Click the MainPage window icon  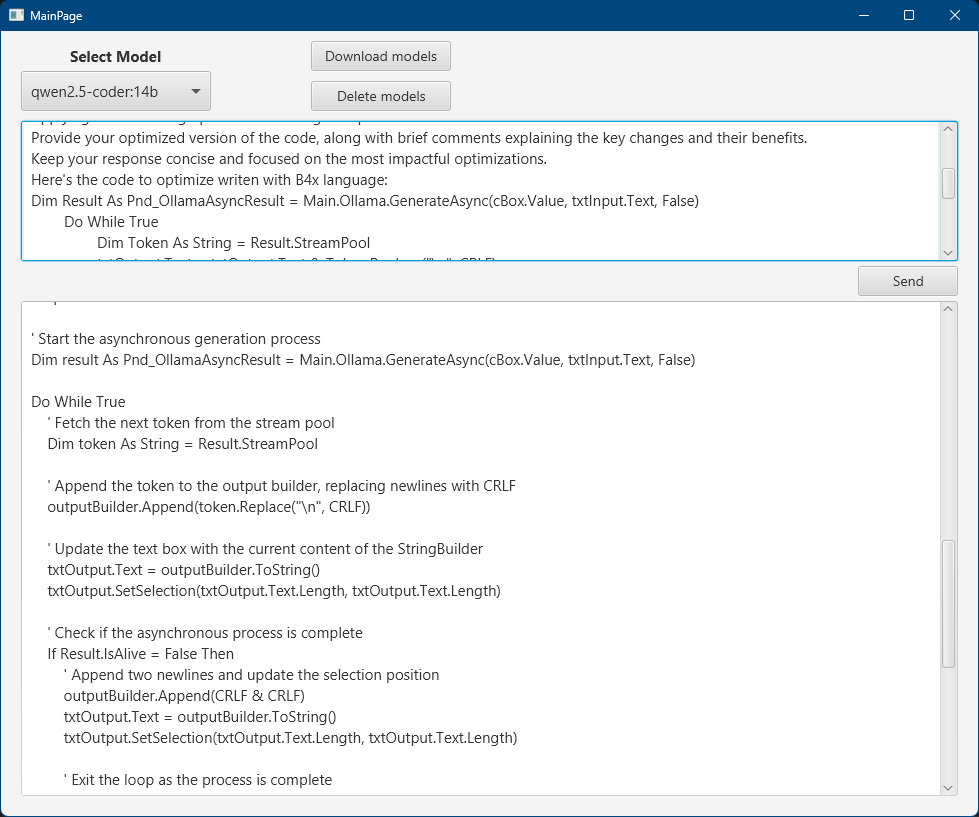coord(16,15)
